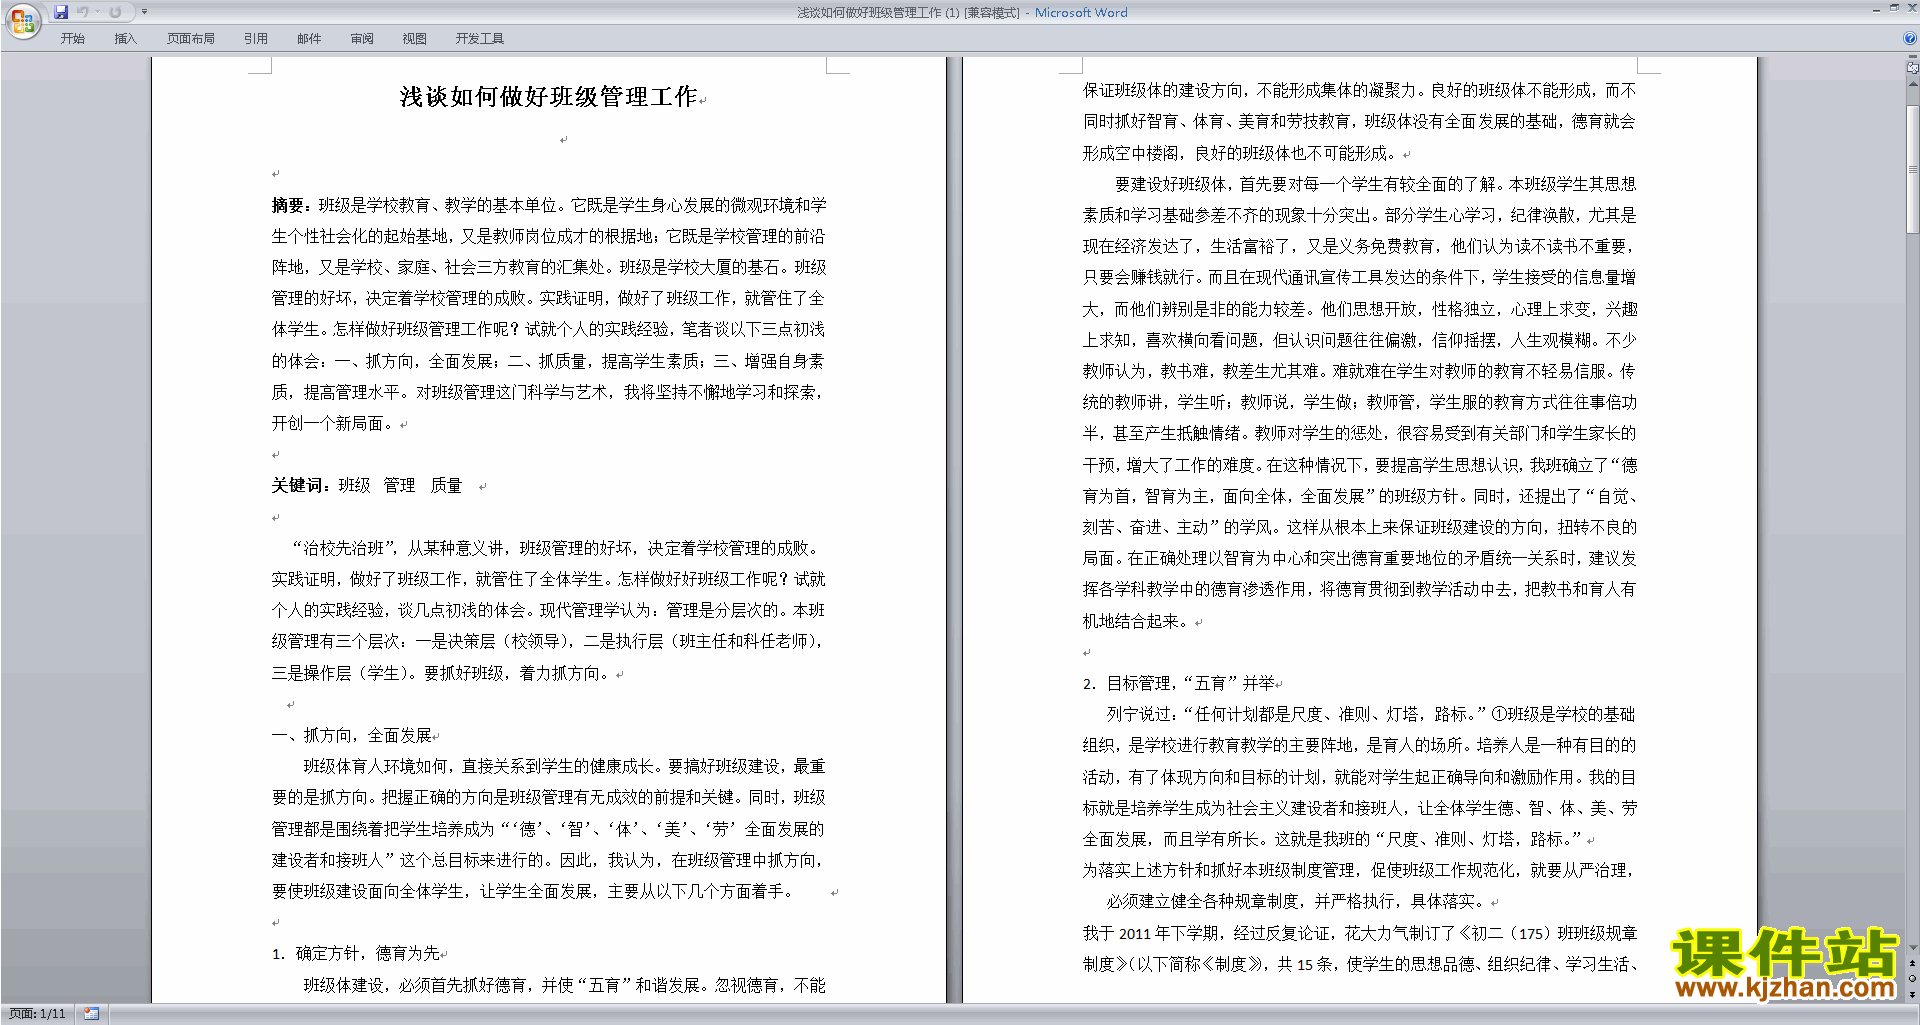
Task: Open the 插入 ribbon tab
Action: click(125, 39)
